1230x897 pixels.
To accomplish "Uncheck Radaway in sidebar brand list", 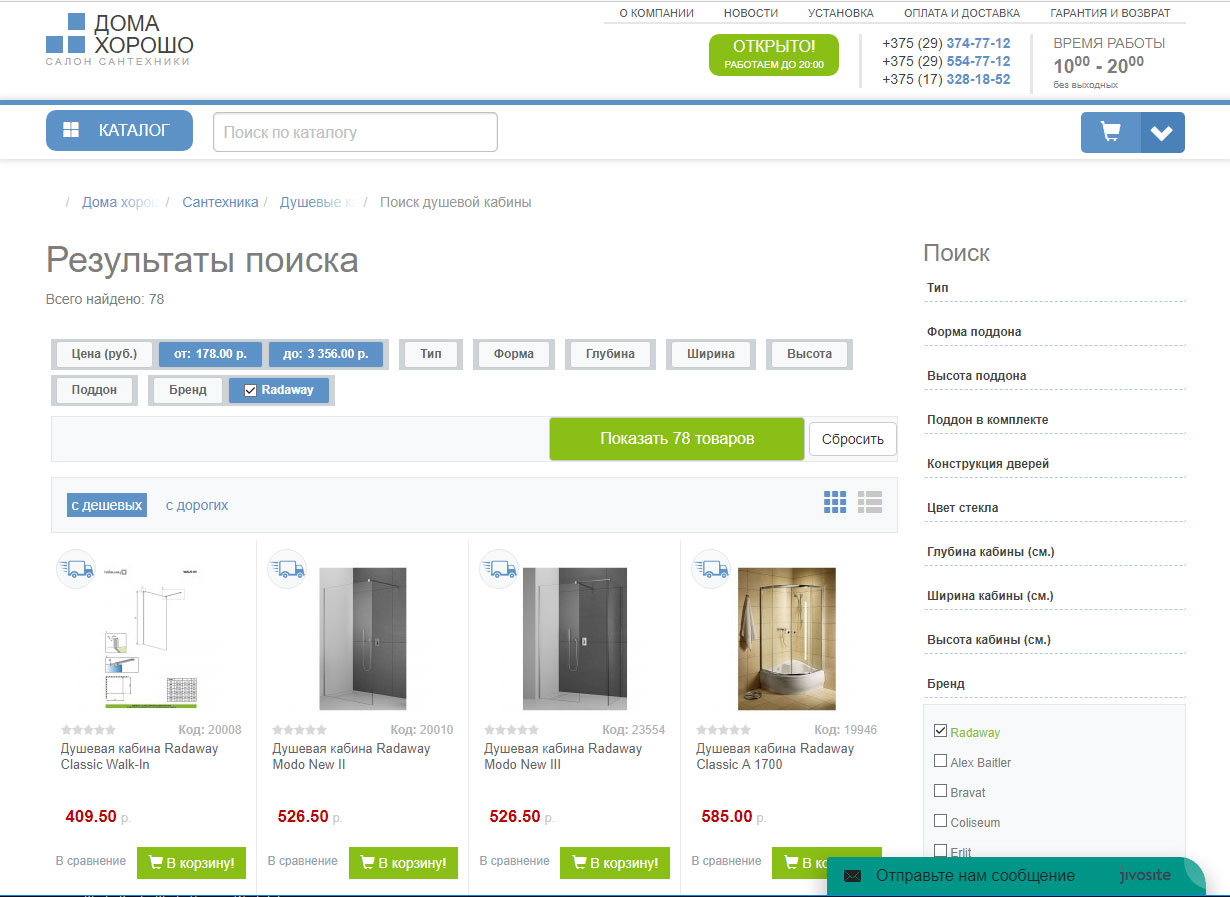I will click(940, 731).
